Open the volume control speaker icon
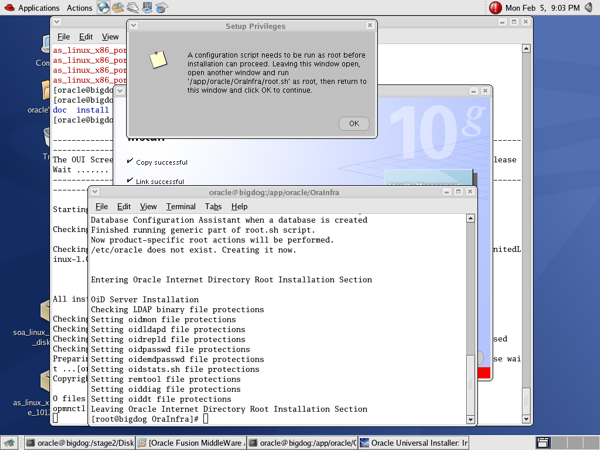Image resolution: width=600 pixels, height=450 pixels. click(589, 7)
